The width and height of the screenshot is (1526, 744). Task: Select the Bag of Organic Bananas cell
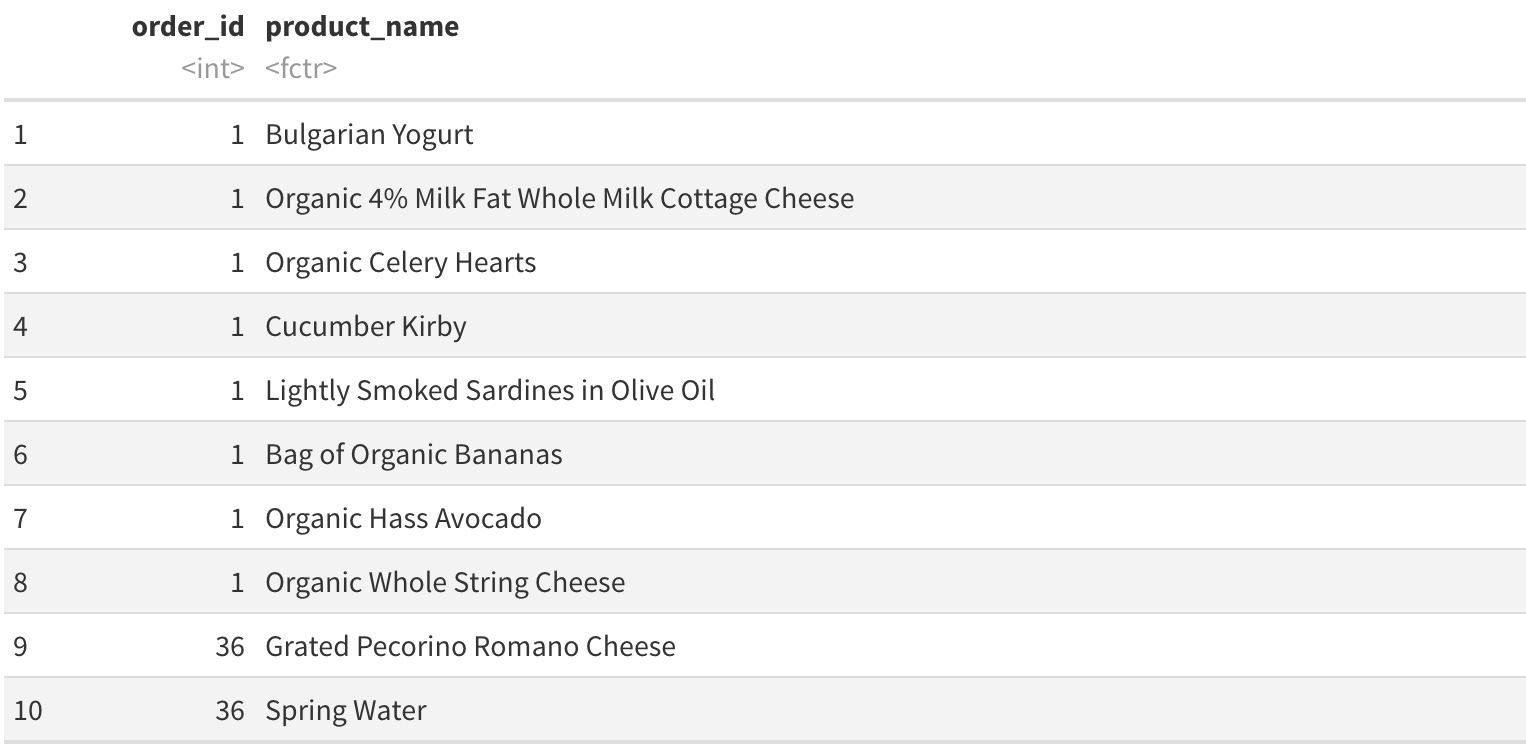pyautogui.click(x=413, y=454)
